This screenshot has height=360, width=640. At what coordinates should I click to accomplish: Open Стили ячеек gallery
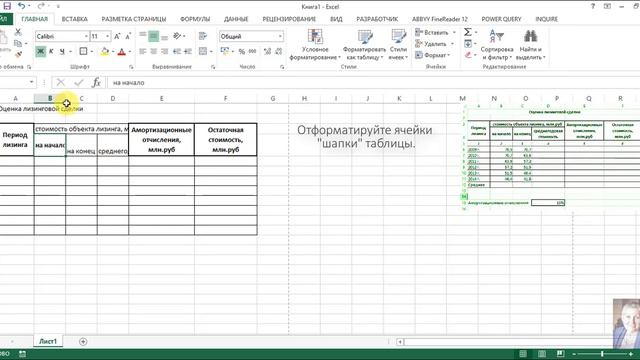click(x=398, y=45)
